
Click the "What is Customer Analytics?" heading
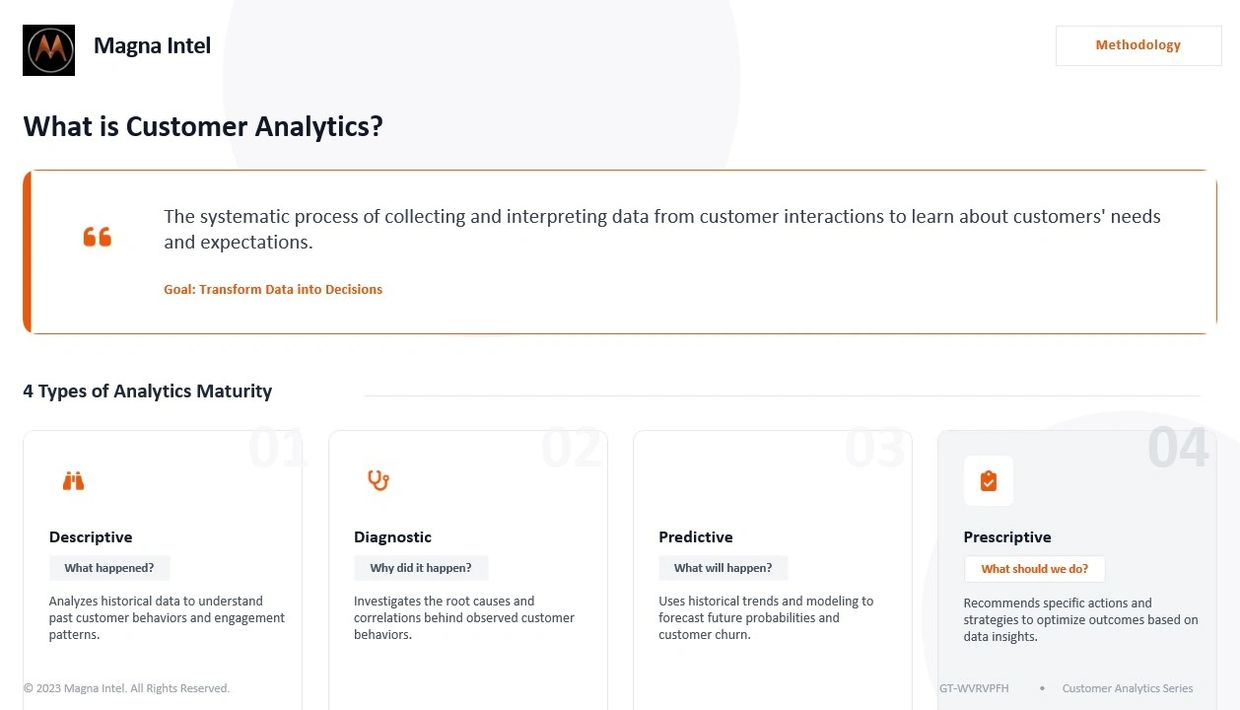click(203, 127)
